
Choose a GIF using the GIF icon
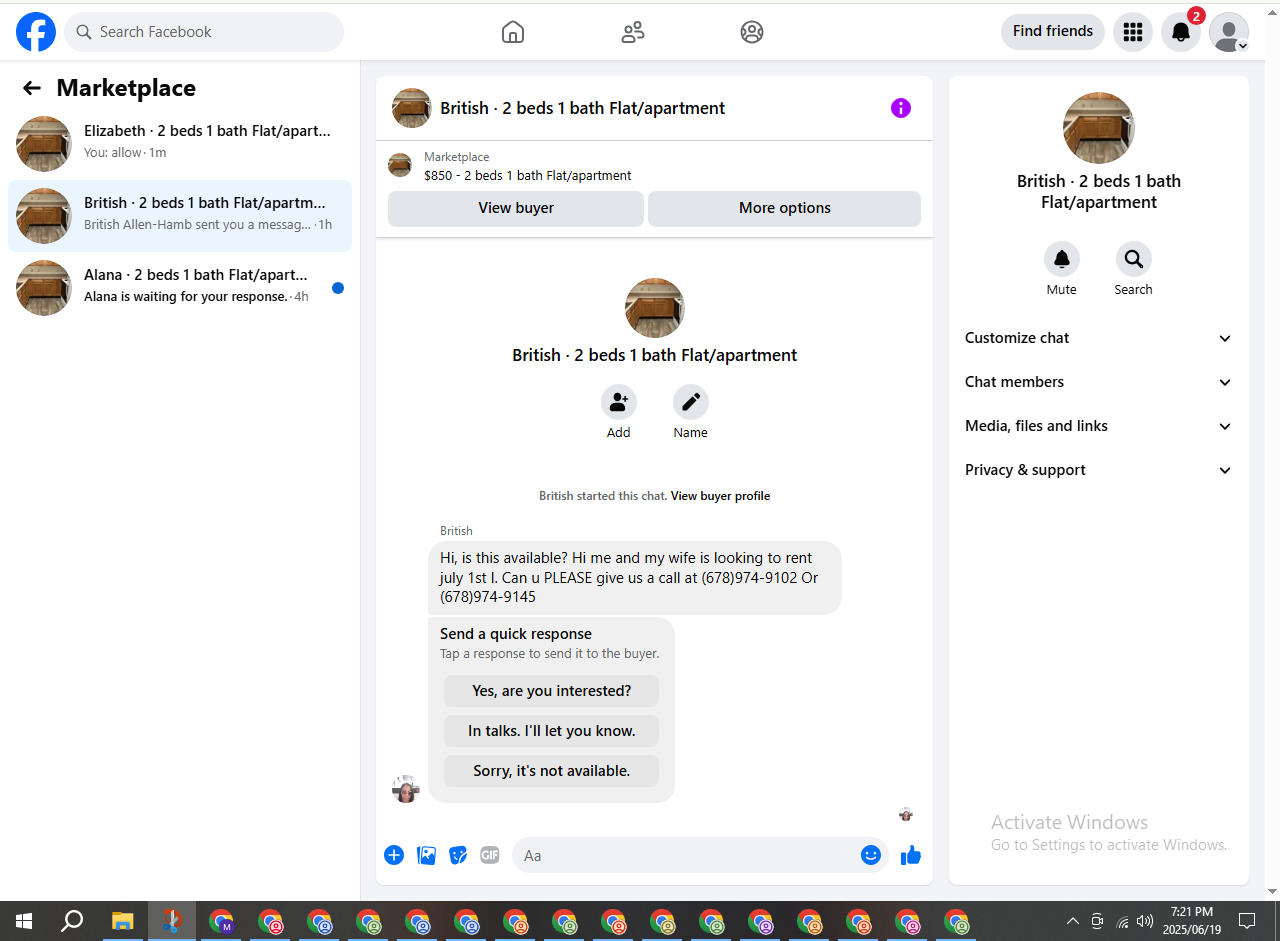click(x=490, y=855)
